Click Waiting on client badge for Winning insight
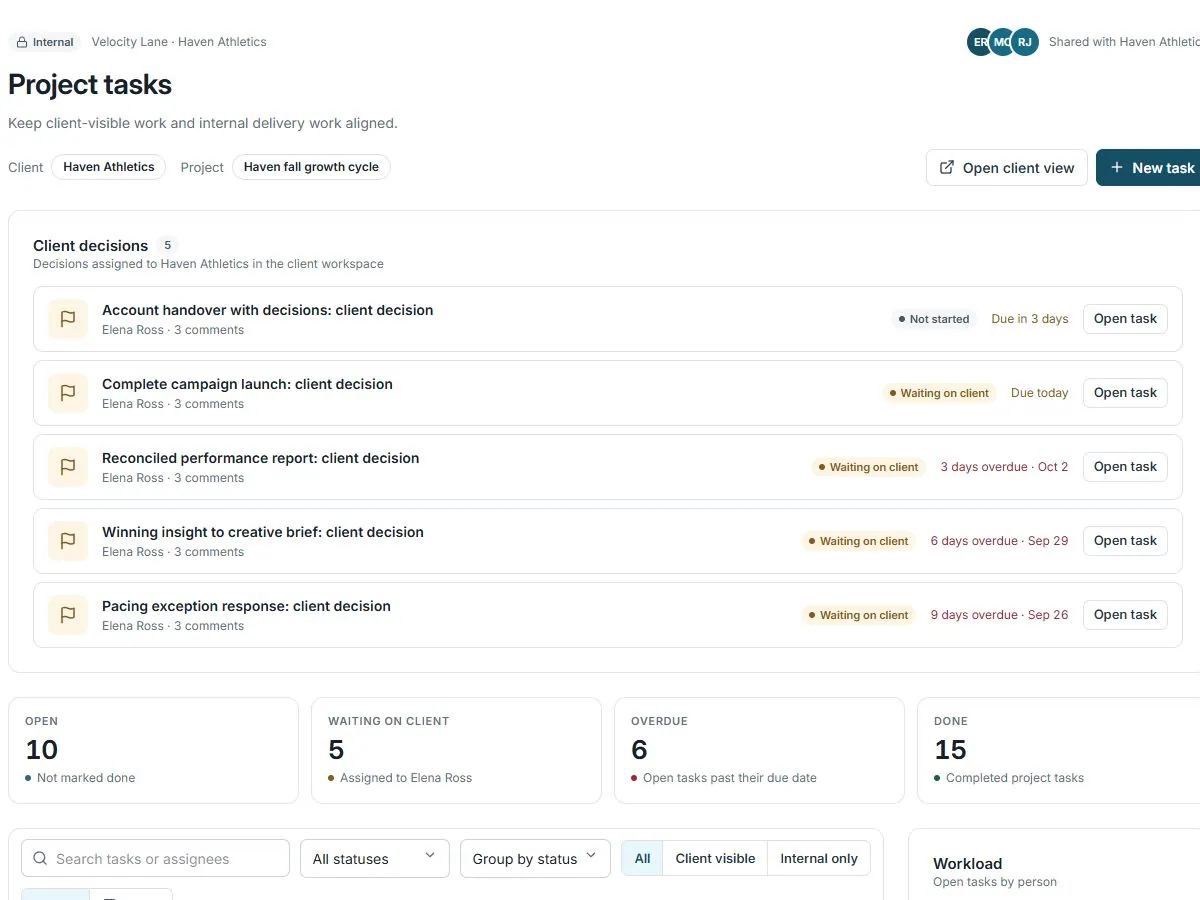 858,541
